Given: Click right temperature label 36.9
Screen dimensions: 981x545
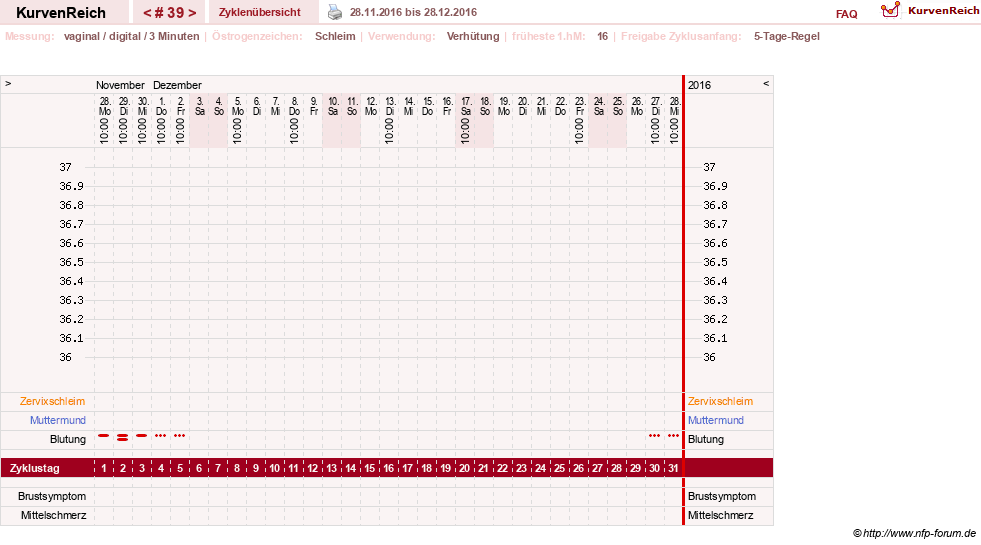Looking at the screenshot, I should click(x=715, y=186).
